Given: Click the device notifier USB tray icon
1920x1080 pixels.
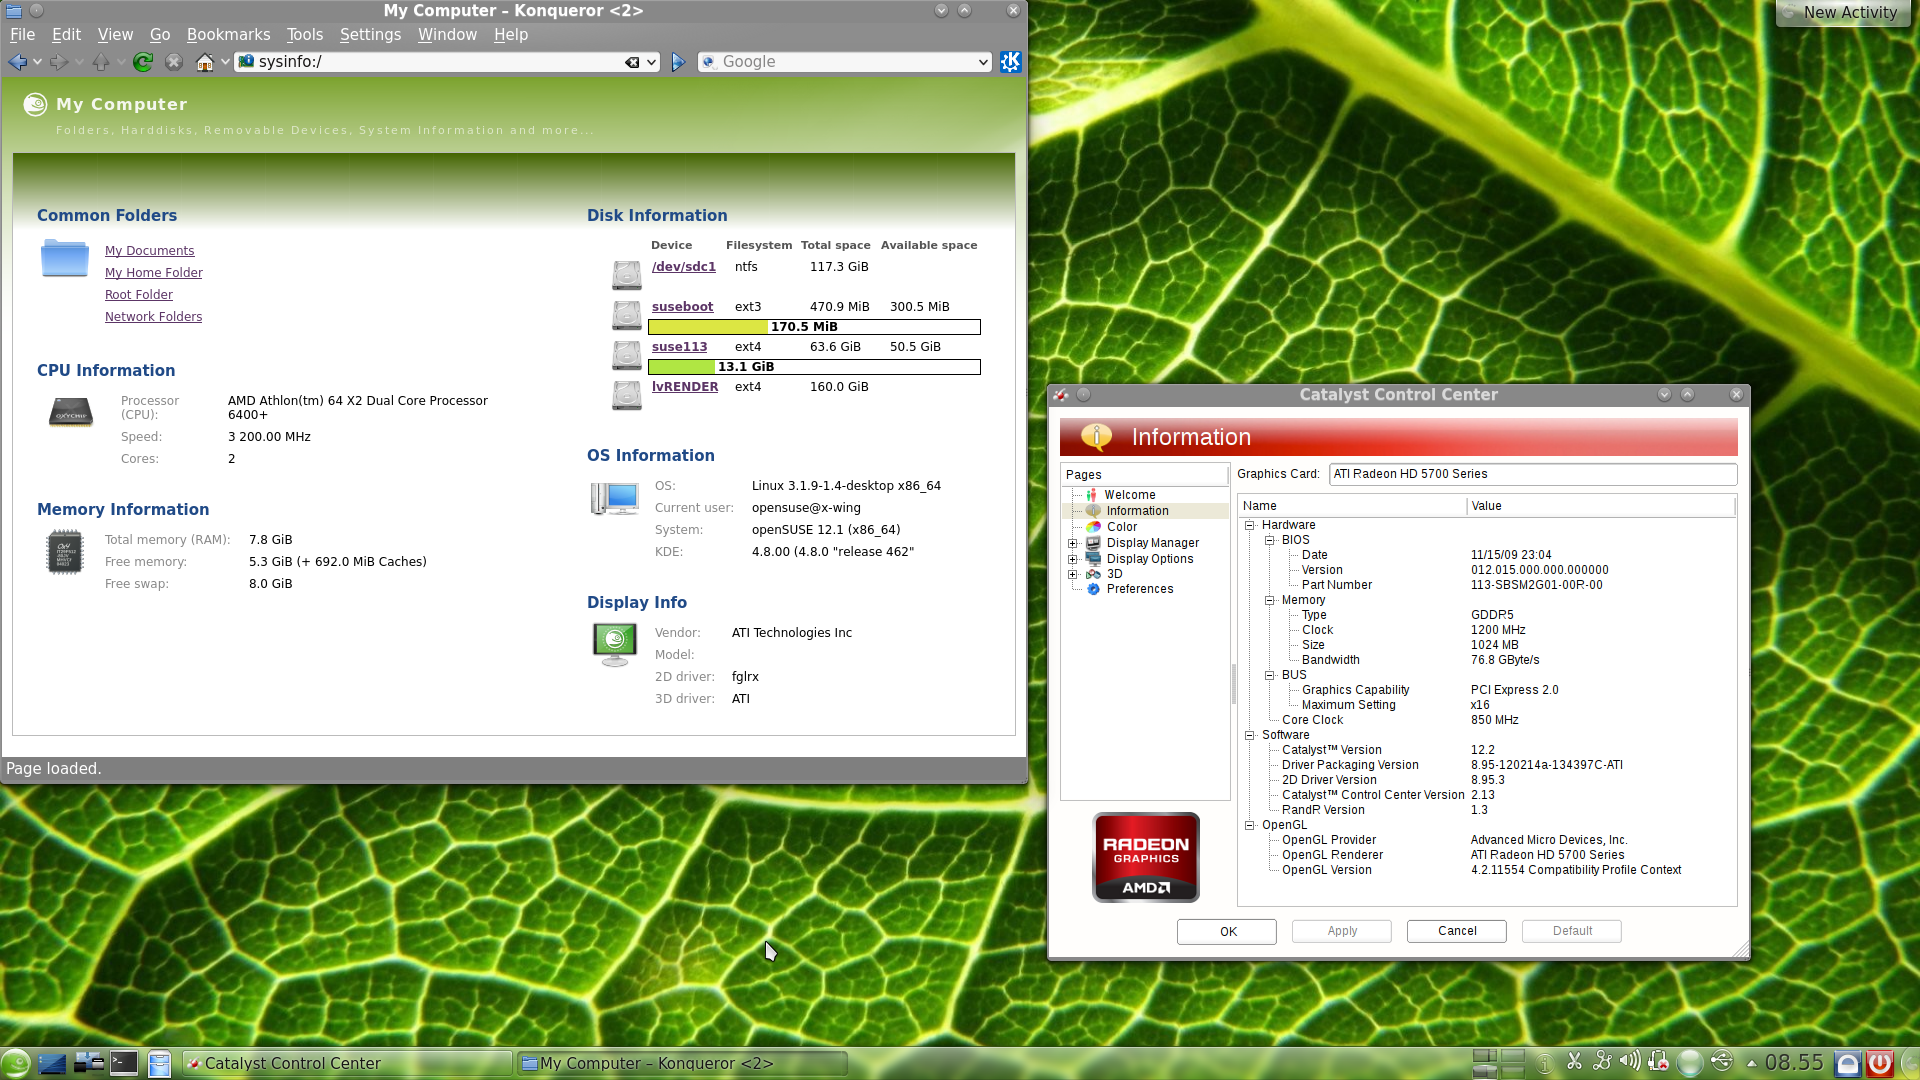Looking at the screenshot, I should 1722,1062.
